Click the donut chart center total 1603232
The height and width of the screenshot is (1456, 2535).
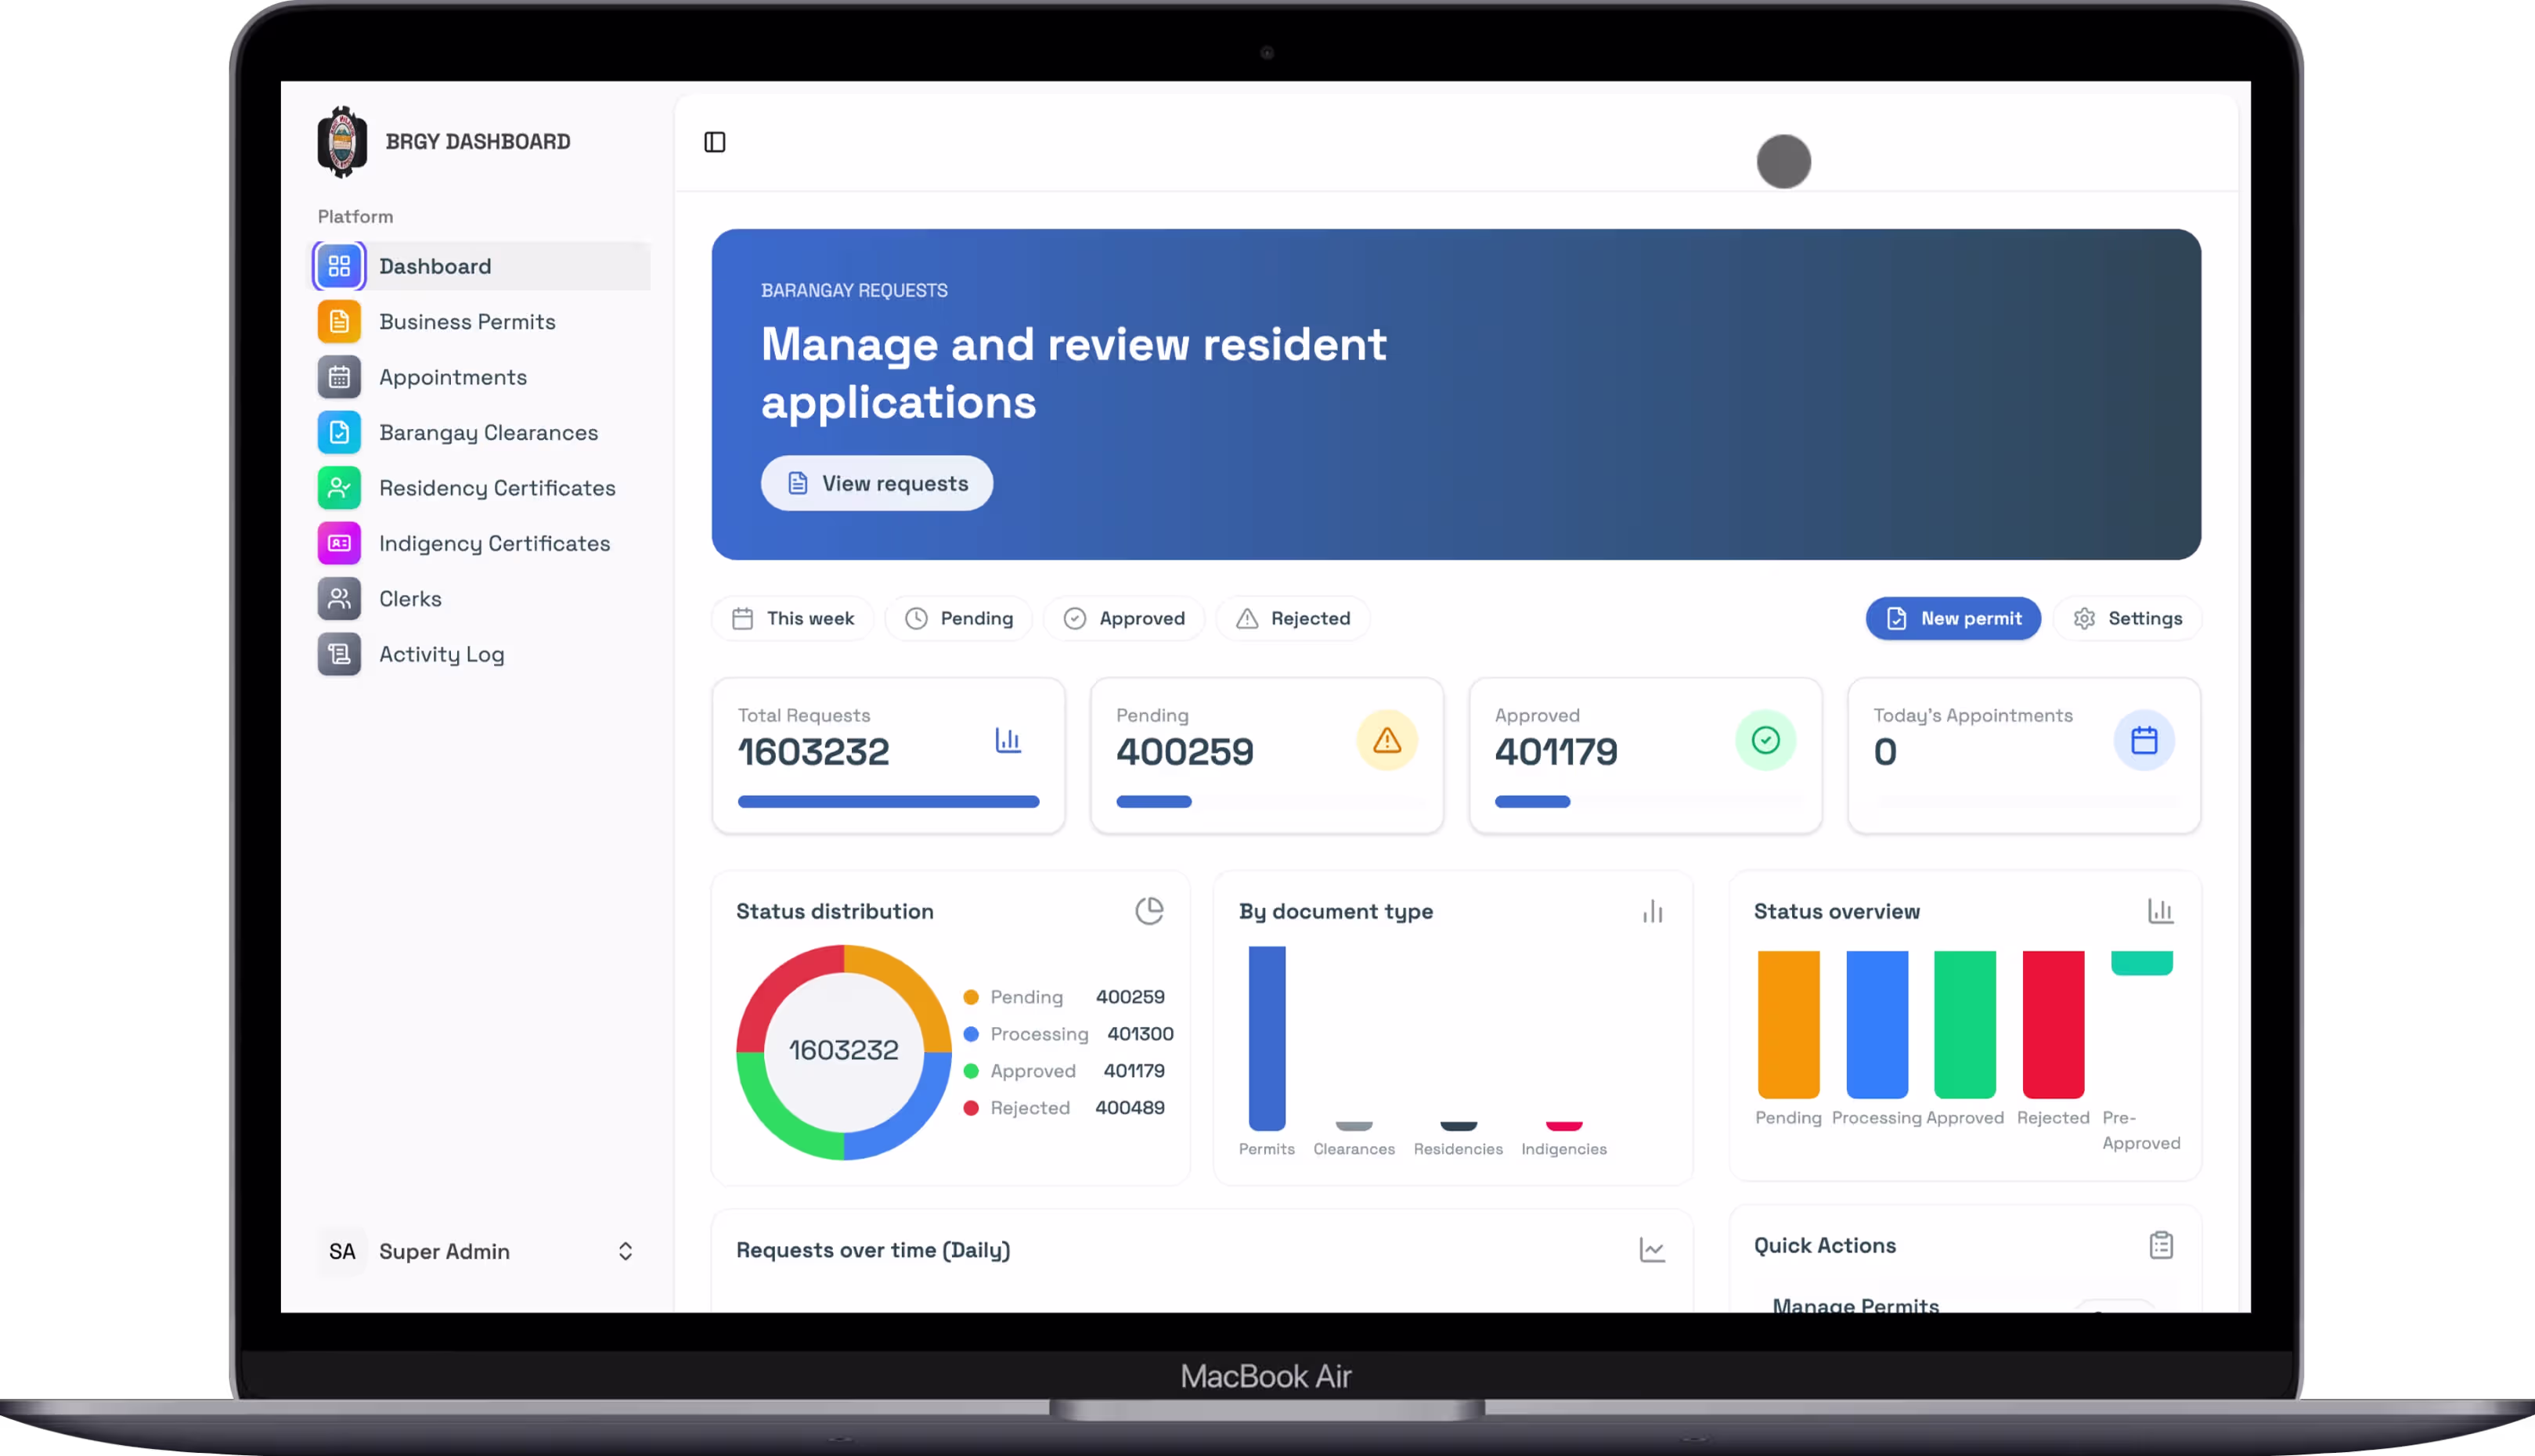(844, 1051)
